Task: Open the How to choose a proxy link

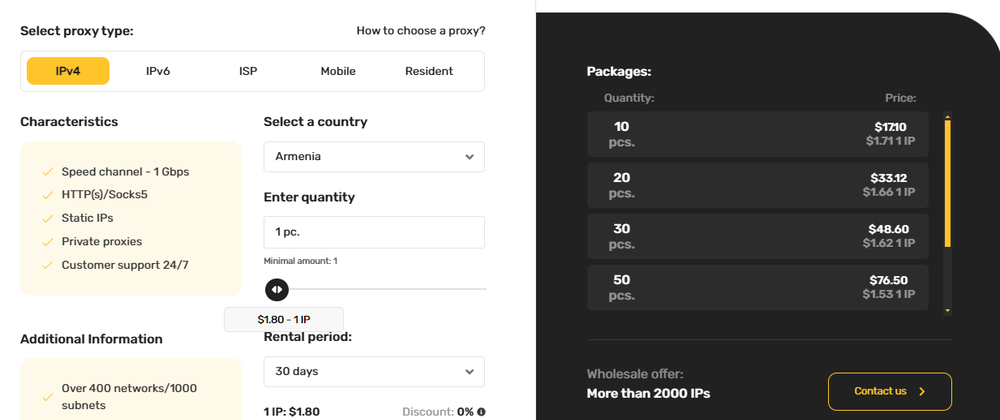Action: click(421, 31)
